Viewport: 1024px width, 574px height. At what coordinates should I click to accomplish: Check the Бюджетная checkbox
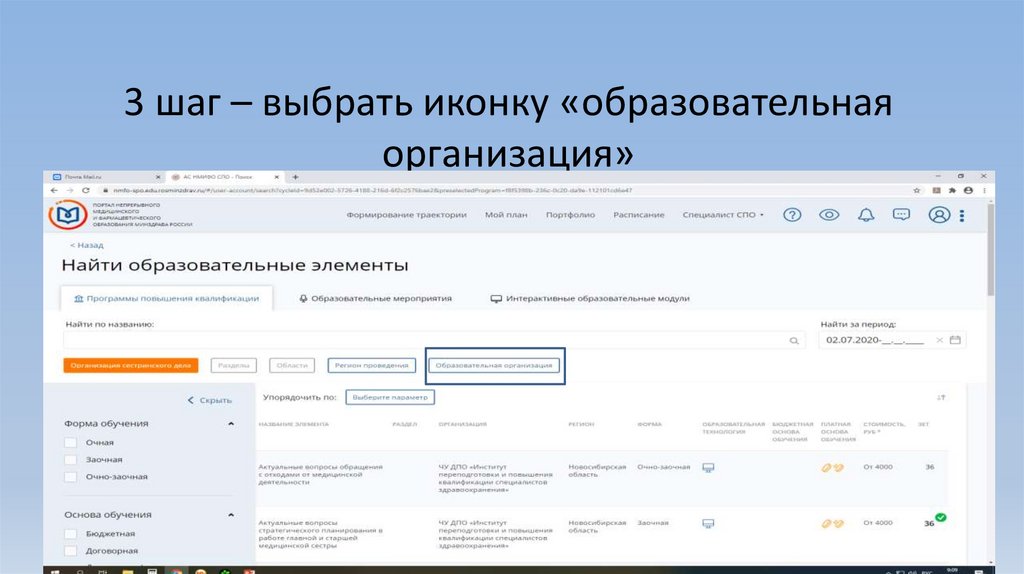[x=71, y=534]
